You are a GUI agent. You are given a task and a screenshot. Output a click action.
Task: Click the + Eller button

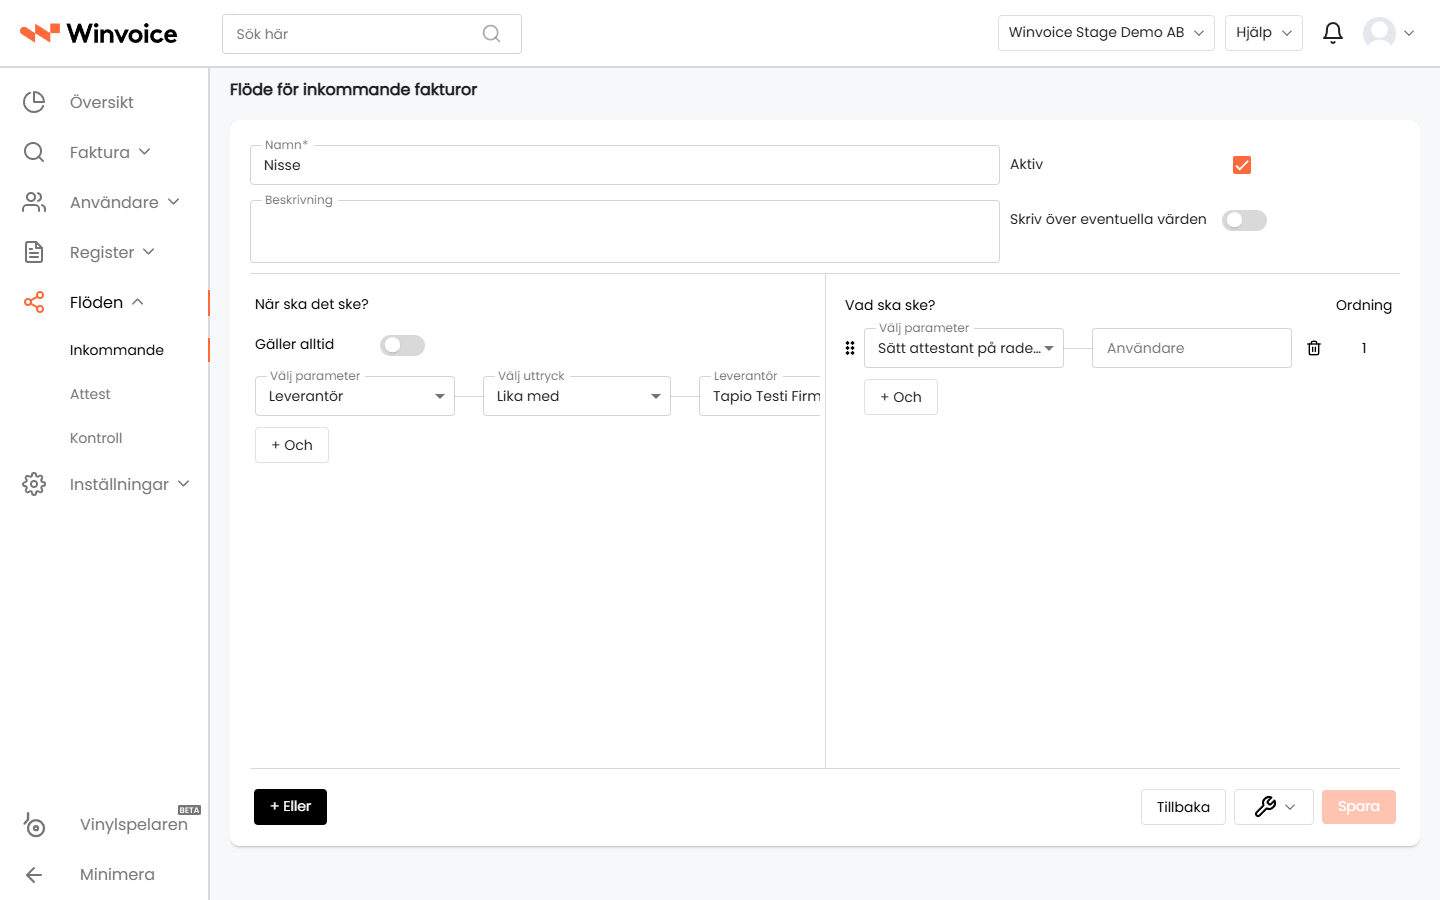click(x=290, y=807)
